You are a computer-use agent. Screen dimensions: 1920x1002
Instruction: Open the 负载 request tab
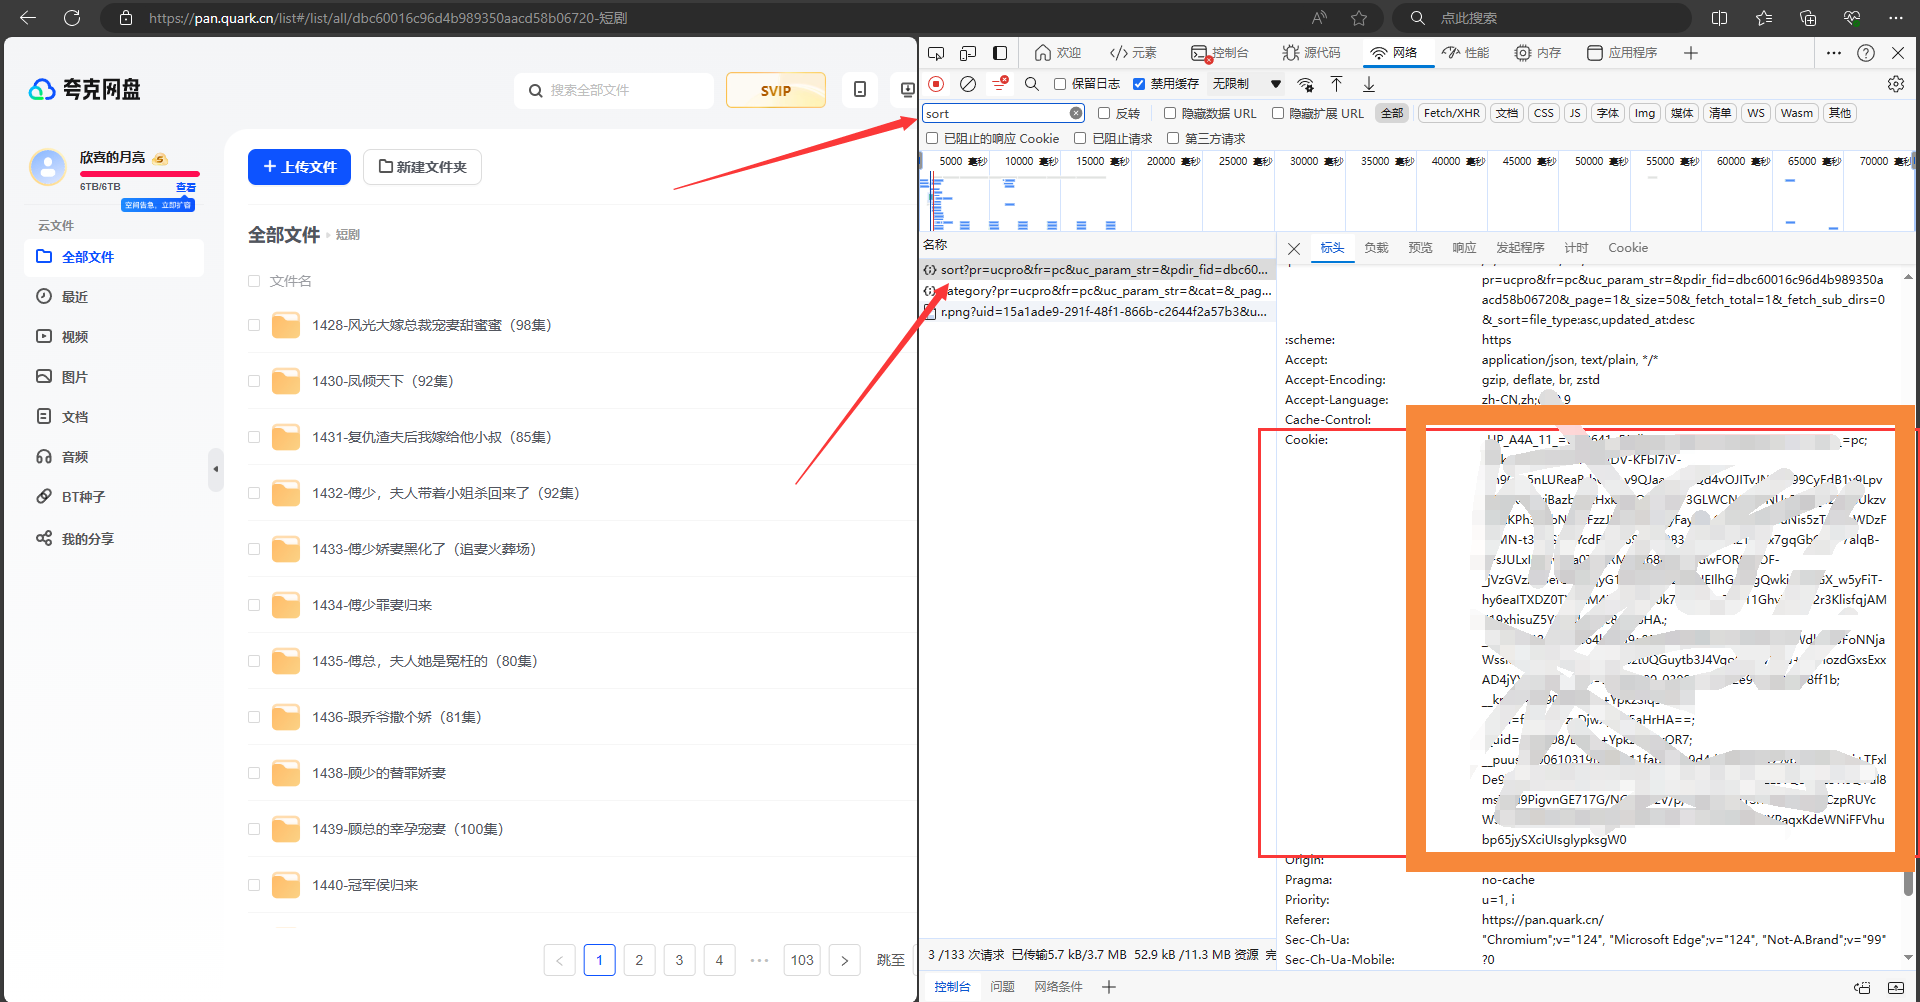pos(1376,248)
